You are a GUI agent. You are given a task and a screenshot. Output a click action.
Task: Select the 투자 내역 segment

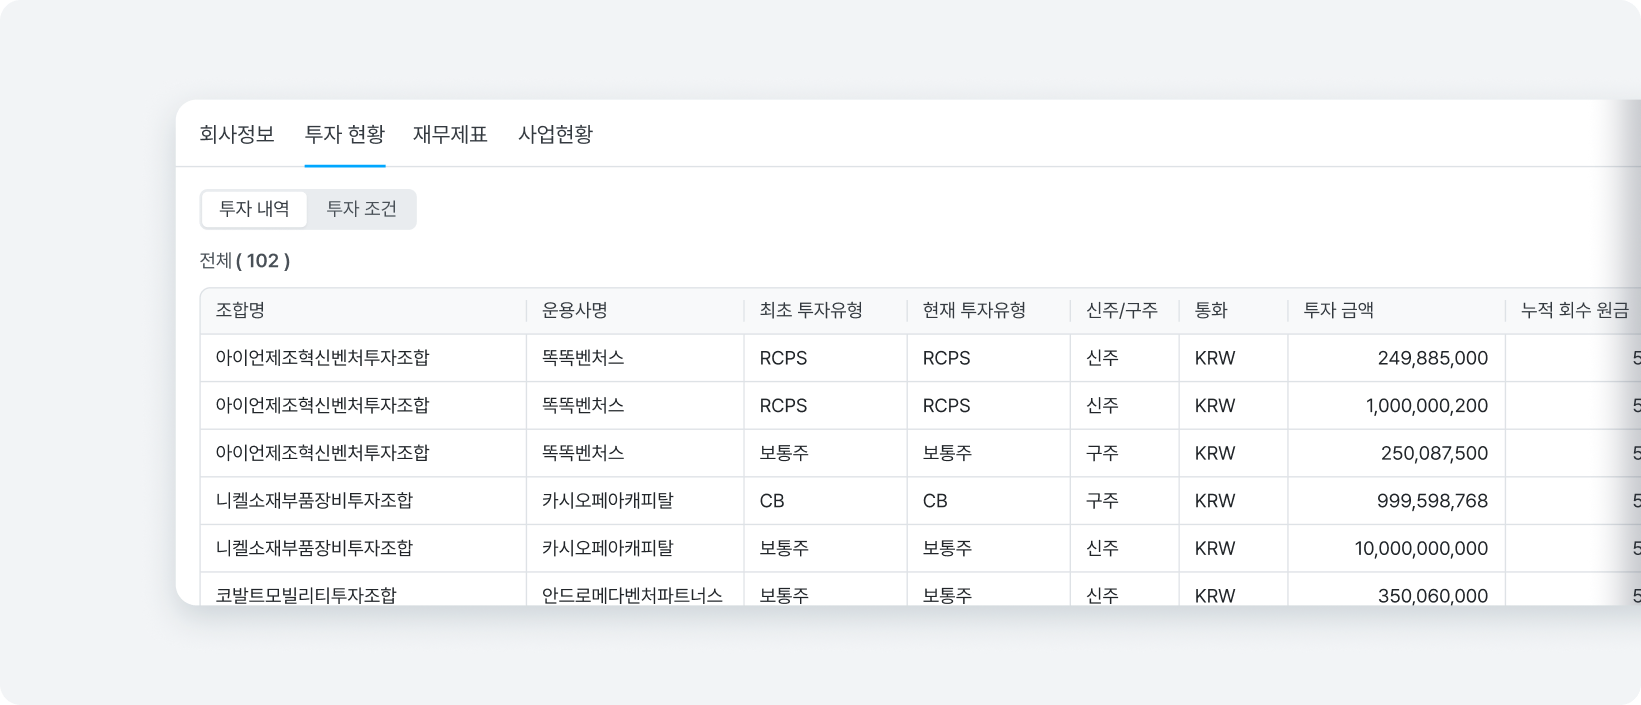(x=254, y=209)
